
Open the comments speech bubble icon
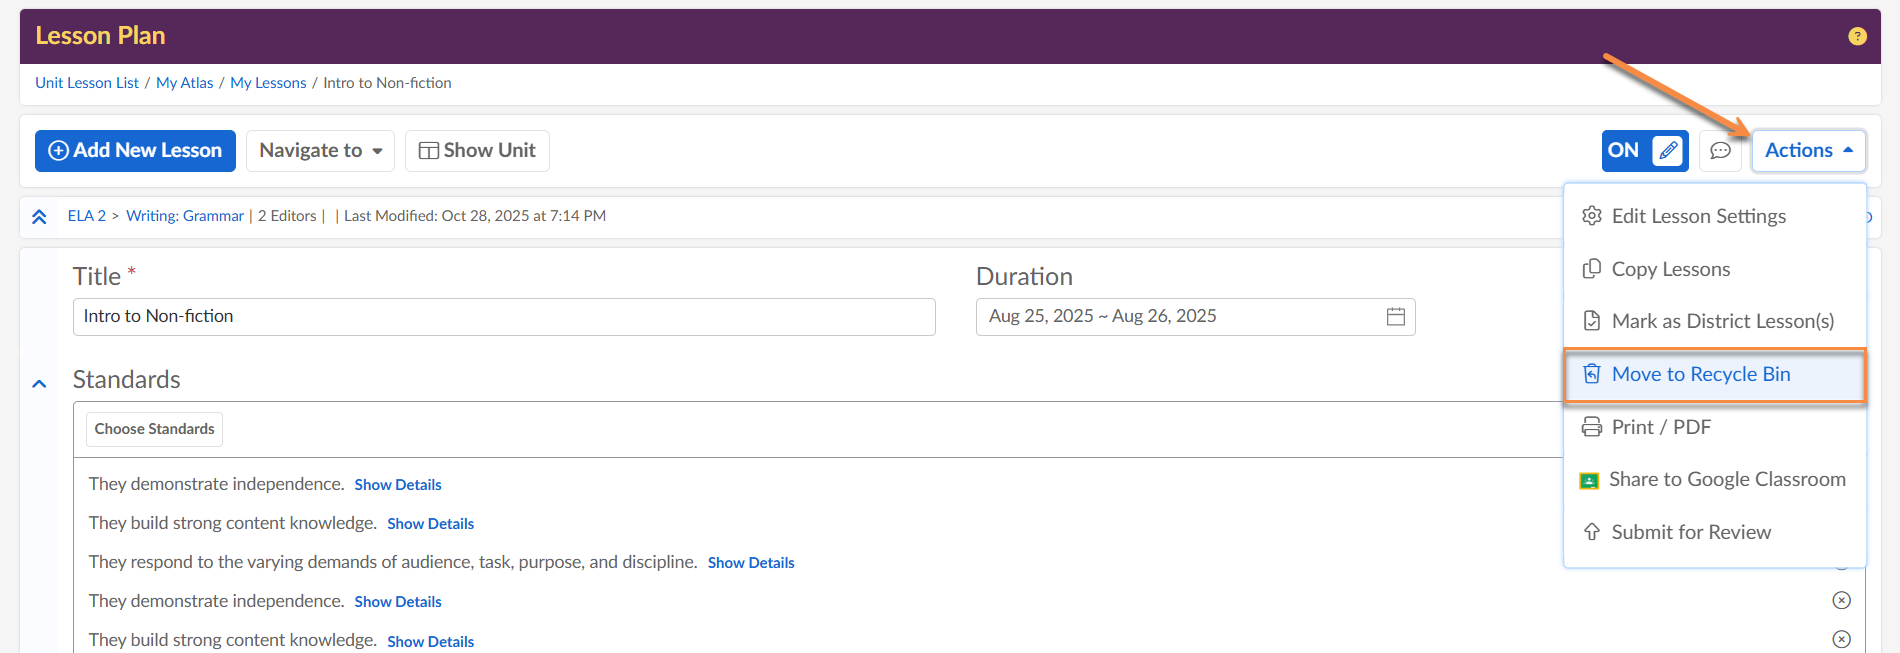point(1720,151)
